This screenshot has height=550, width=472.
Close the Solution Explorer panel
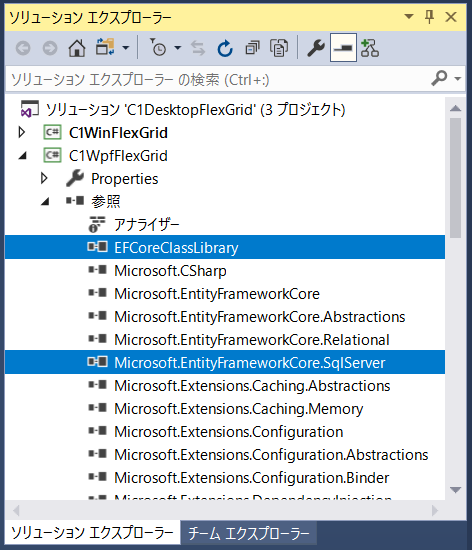coord(451,16)
